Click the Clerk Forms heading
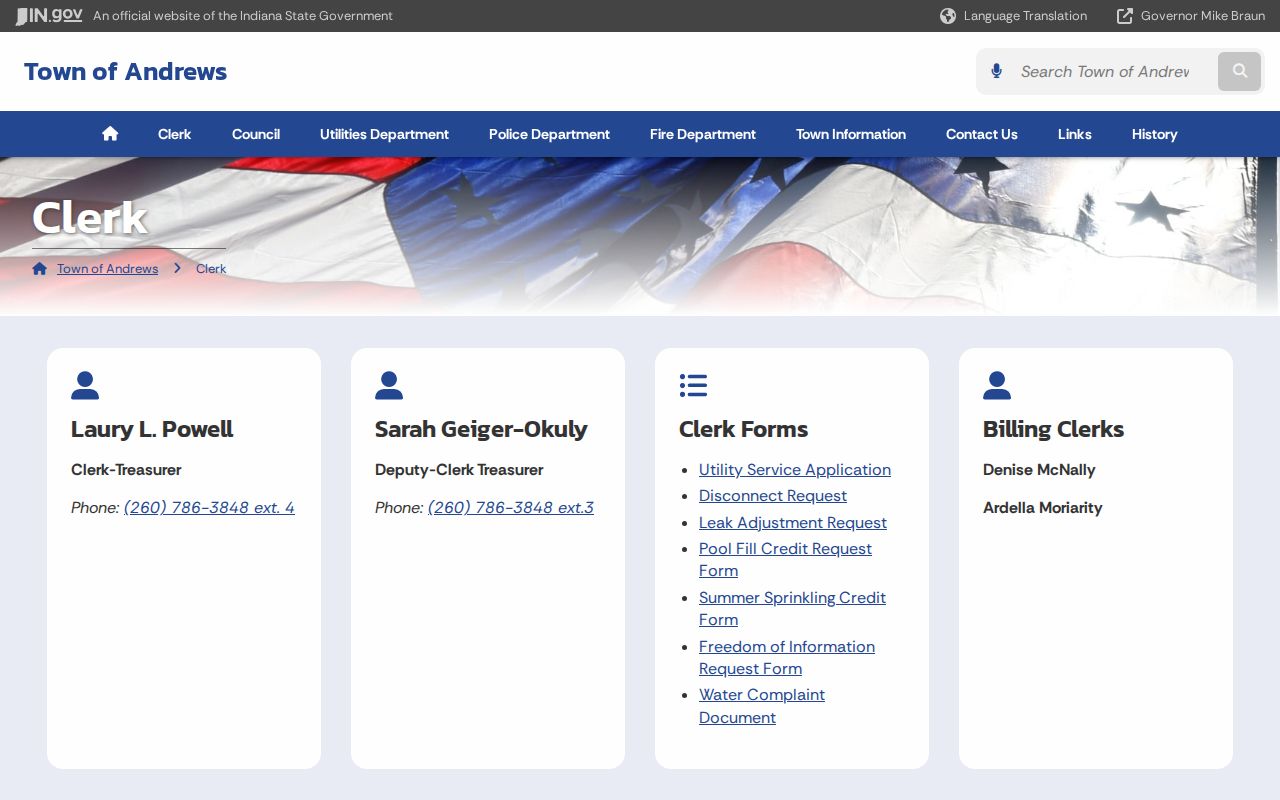Viewport: 1280px width, 800px height. coord(743,429)
